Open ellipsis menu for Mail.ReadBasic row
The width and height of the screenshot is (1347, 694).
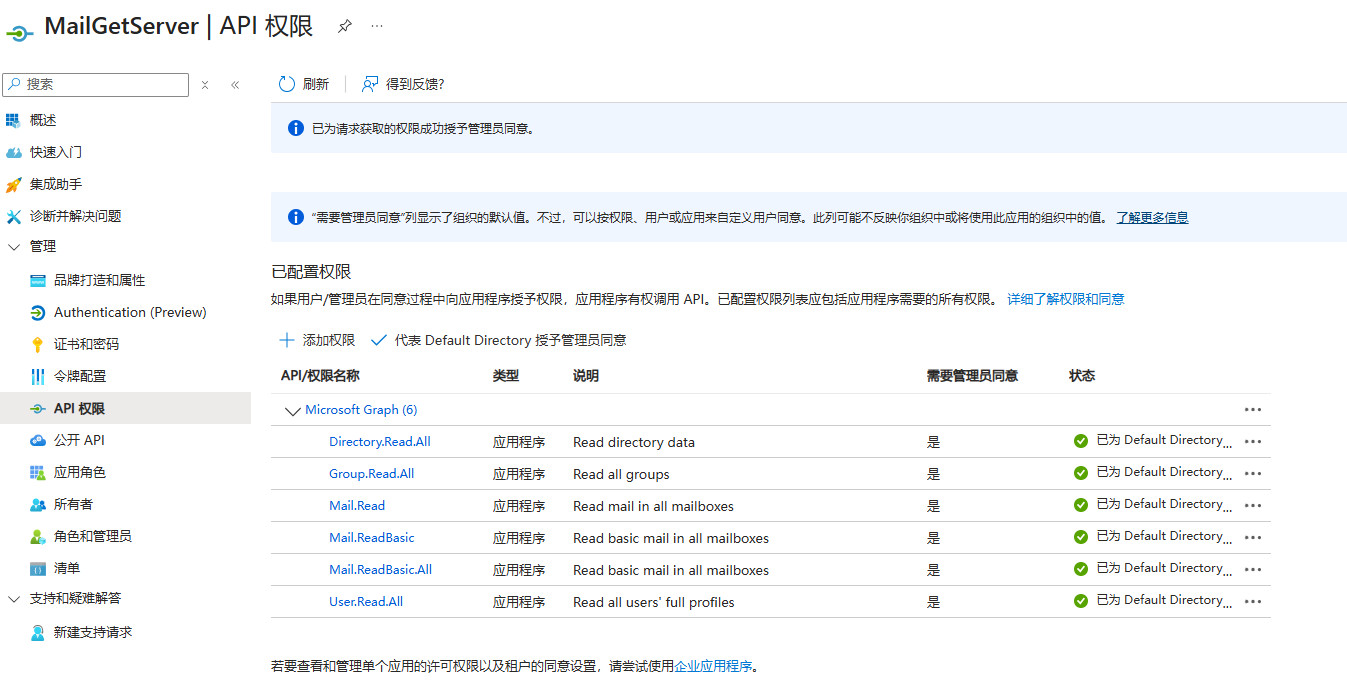point(1253,537)
